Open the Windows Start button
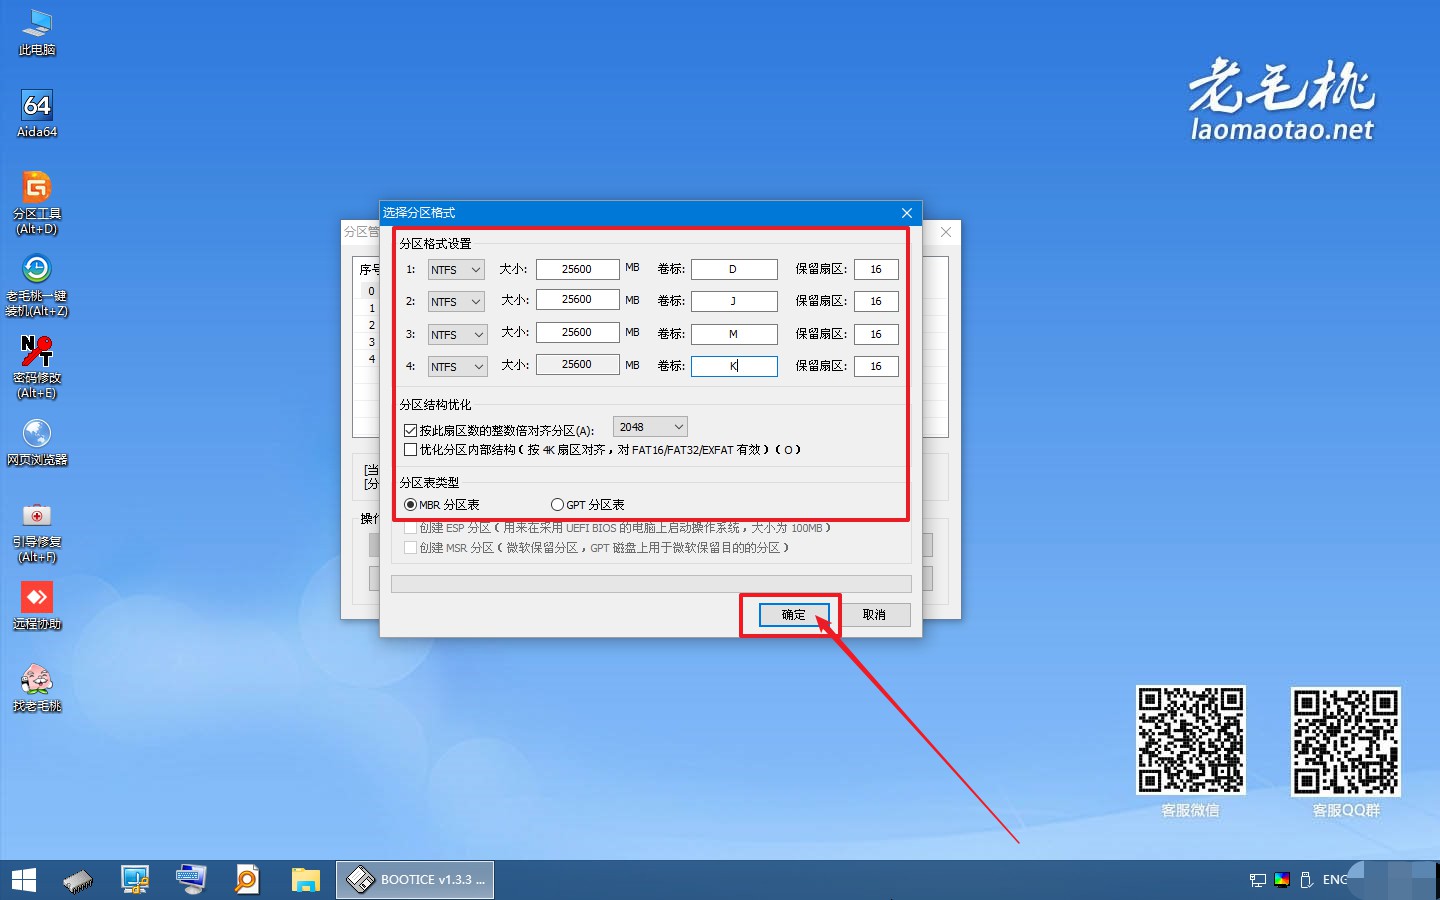The image size is (1440, 900). pyautogui.click(x=24, y=880)
